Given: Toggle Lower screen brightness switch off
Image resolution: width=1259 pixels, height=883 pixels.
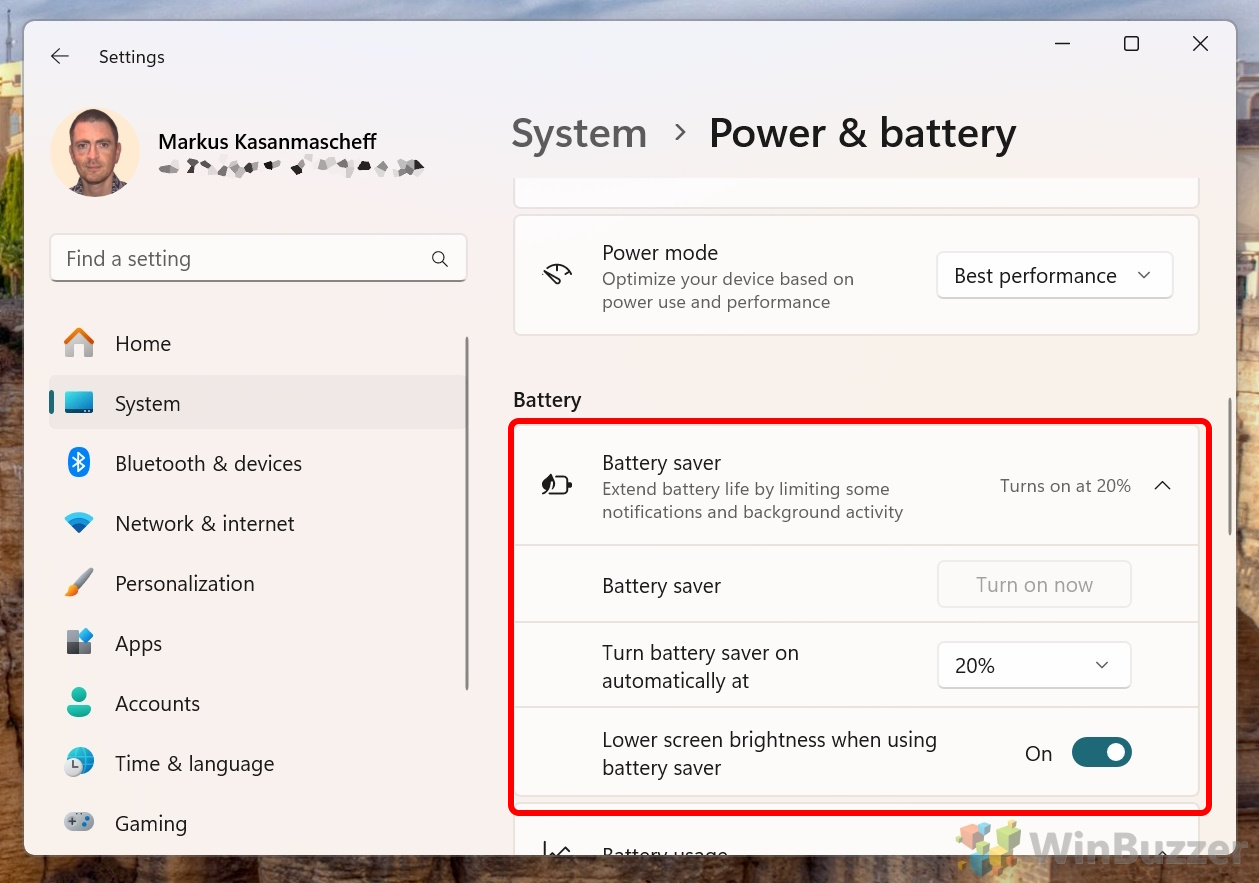Looking at the screenshot, I should pyautogui.click(x=1101, y=753).
